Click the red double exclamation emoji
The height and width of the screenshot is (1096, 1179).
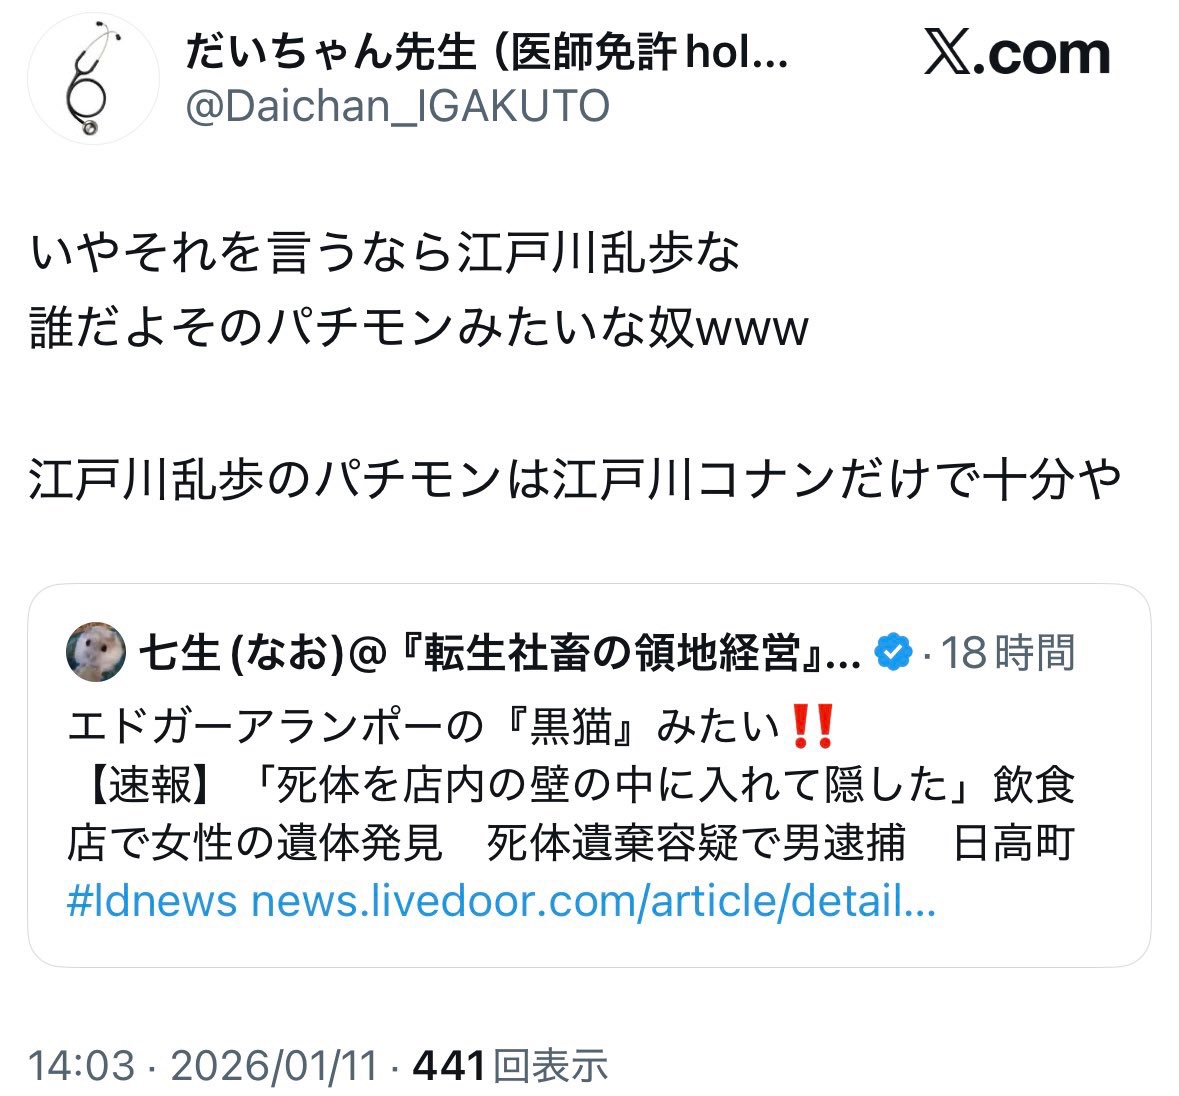tap(813, 726)
